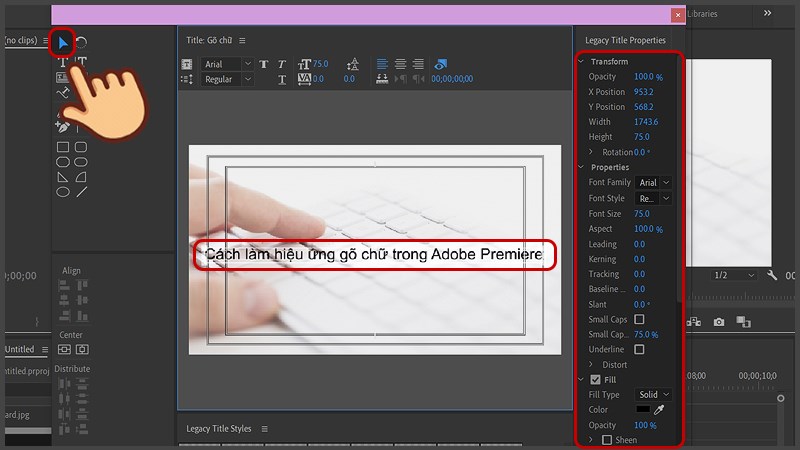This screenshot has width=800, height=450.
Task: Open the 1/2 playback resolution dropdown
Action: click(734, 275)
